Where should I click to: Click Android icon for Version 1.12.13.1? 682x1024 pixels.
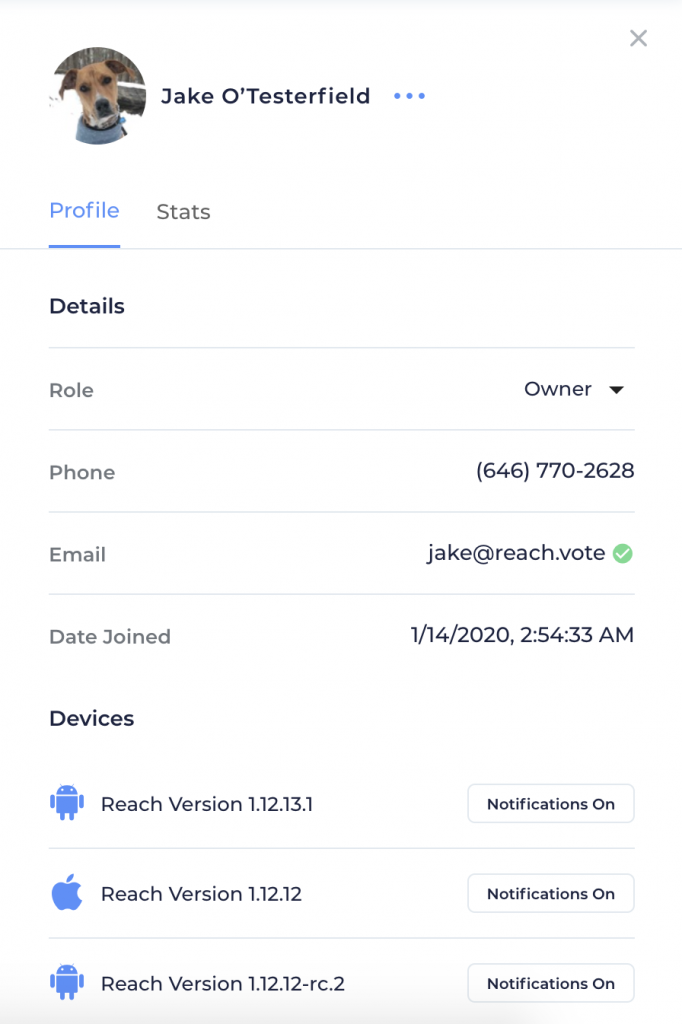tap(67, 803)
